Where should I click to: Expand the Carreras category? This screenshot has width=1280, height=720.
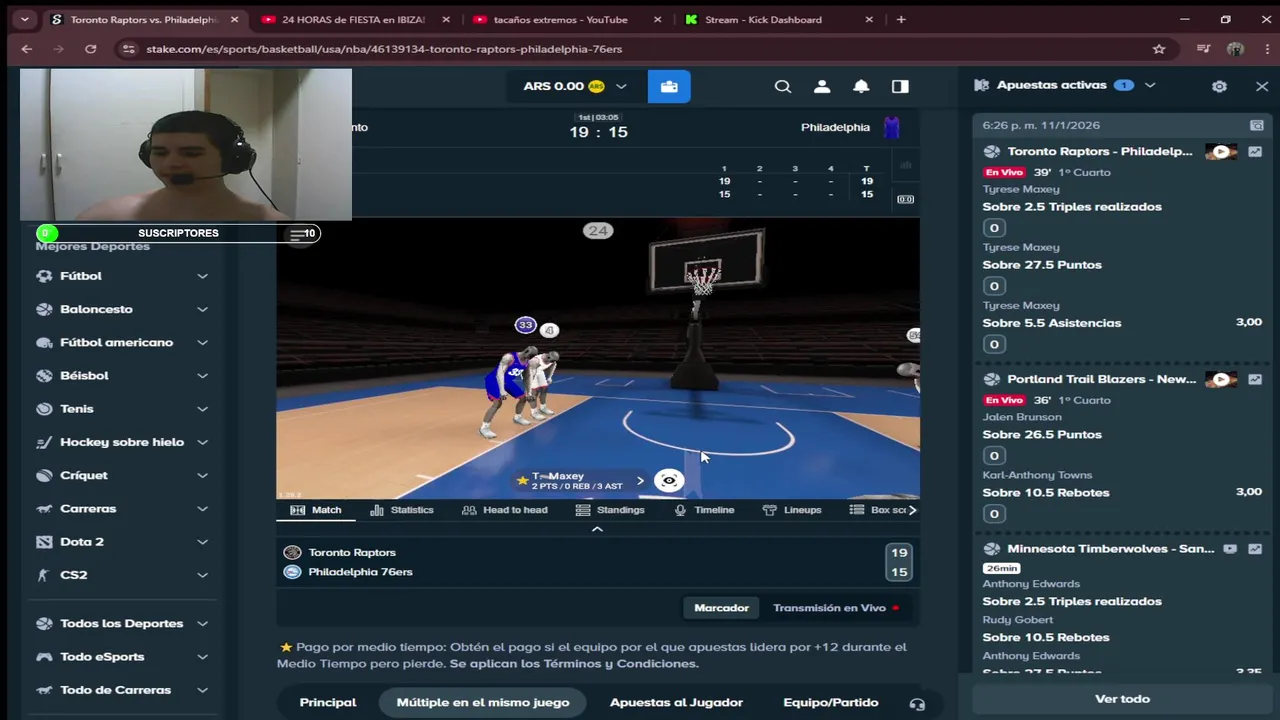point(202,509)
